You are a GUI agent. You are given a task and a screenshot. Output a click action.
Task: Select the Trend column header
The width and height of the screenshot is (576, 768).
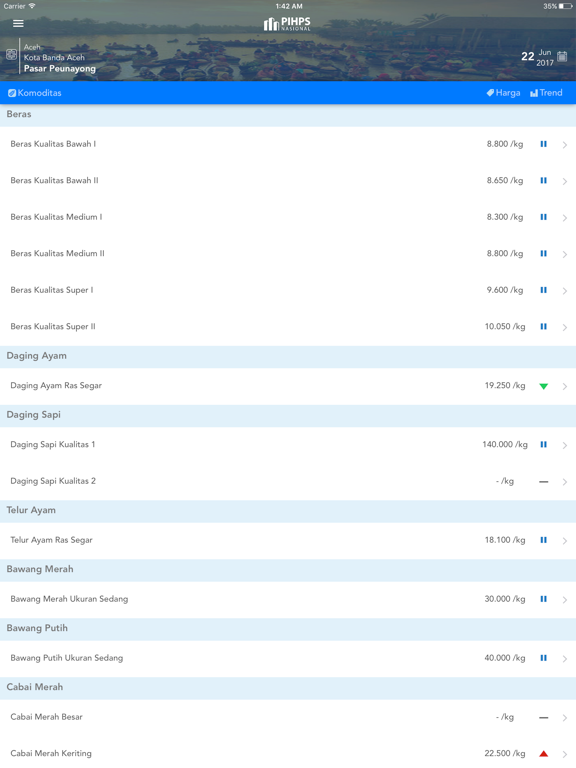click(x=546, y=93)
